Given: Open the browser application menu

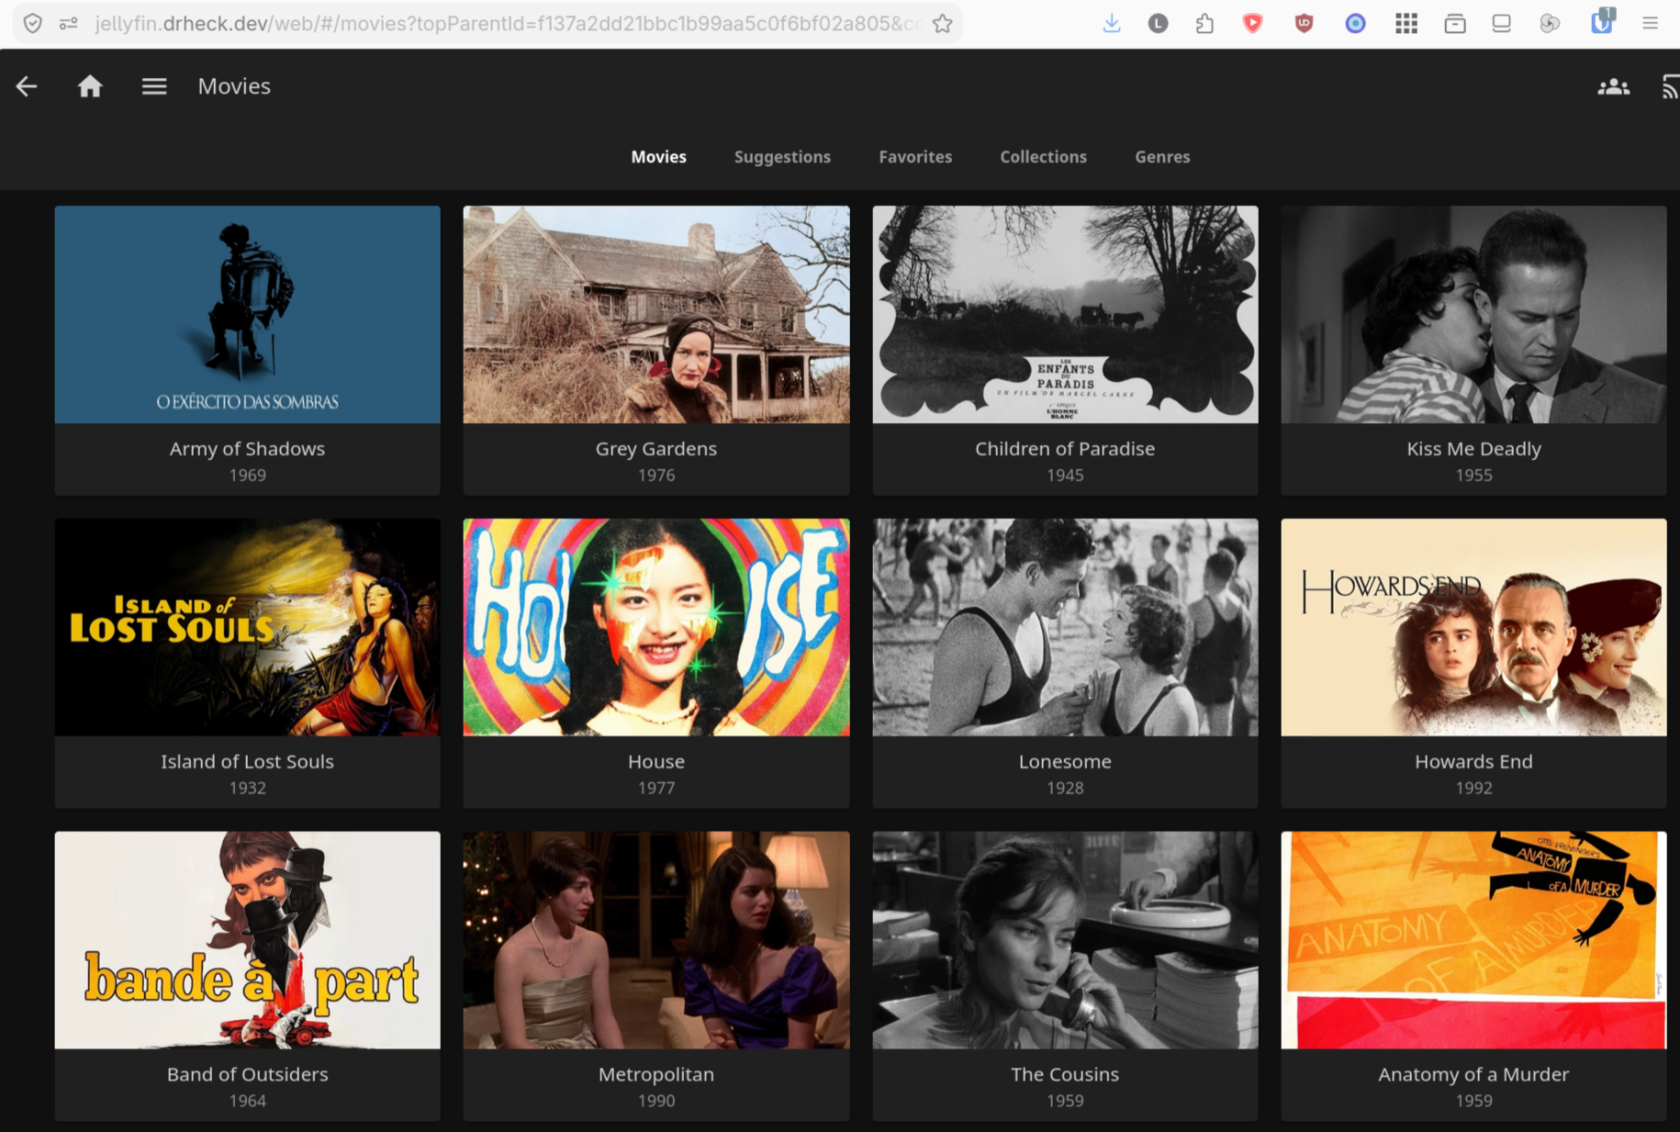Looking at the screenshot, I should tap(1650, 23).
